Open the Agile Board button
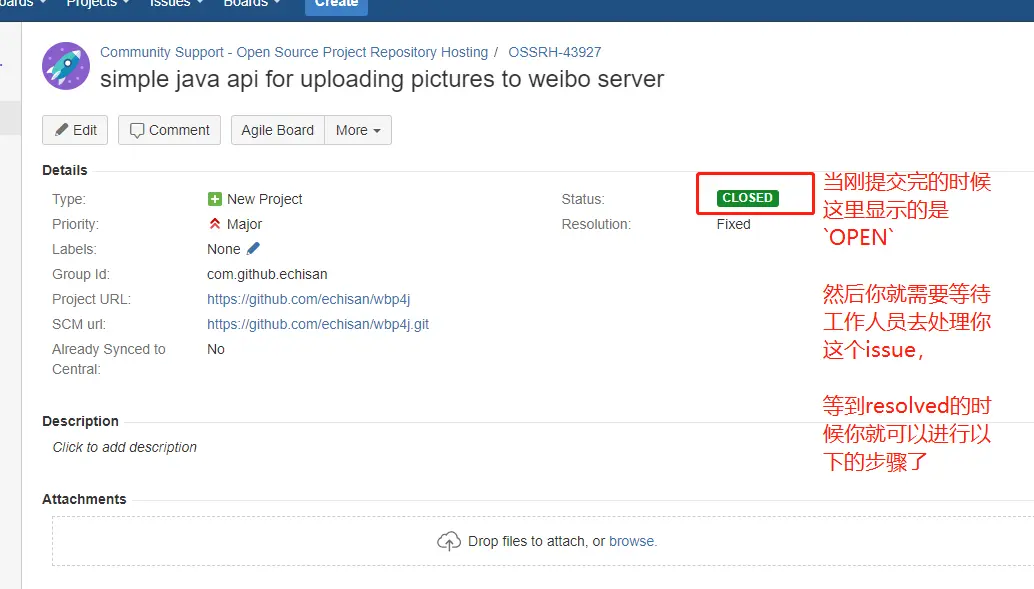1034x589 pixels. click(278, 130)
